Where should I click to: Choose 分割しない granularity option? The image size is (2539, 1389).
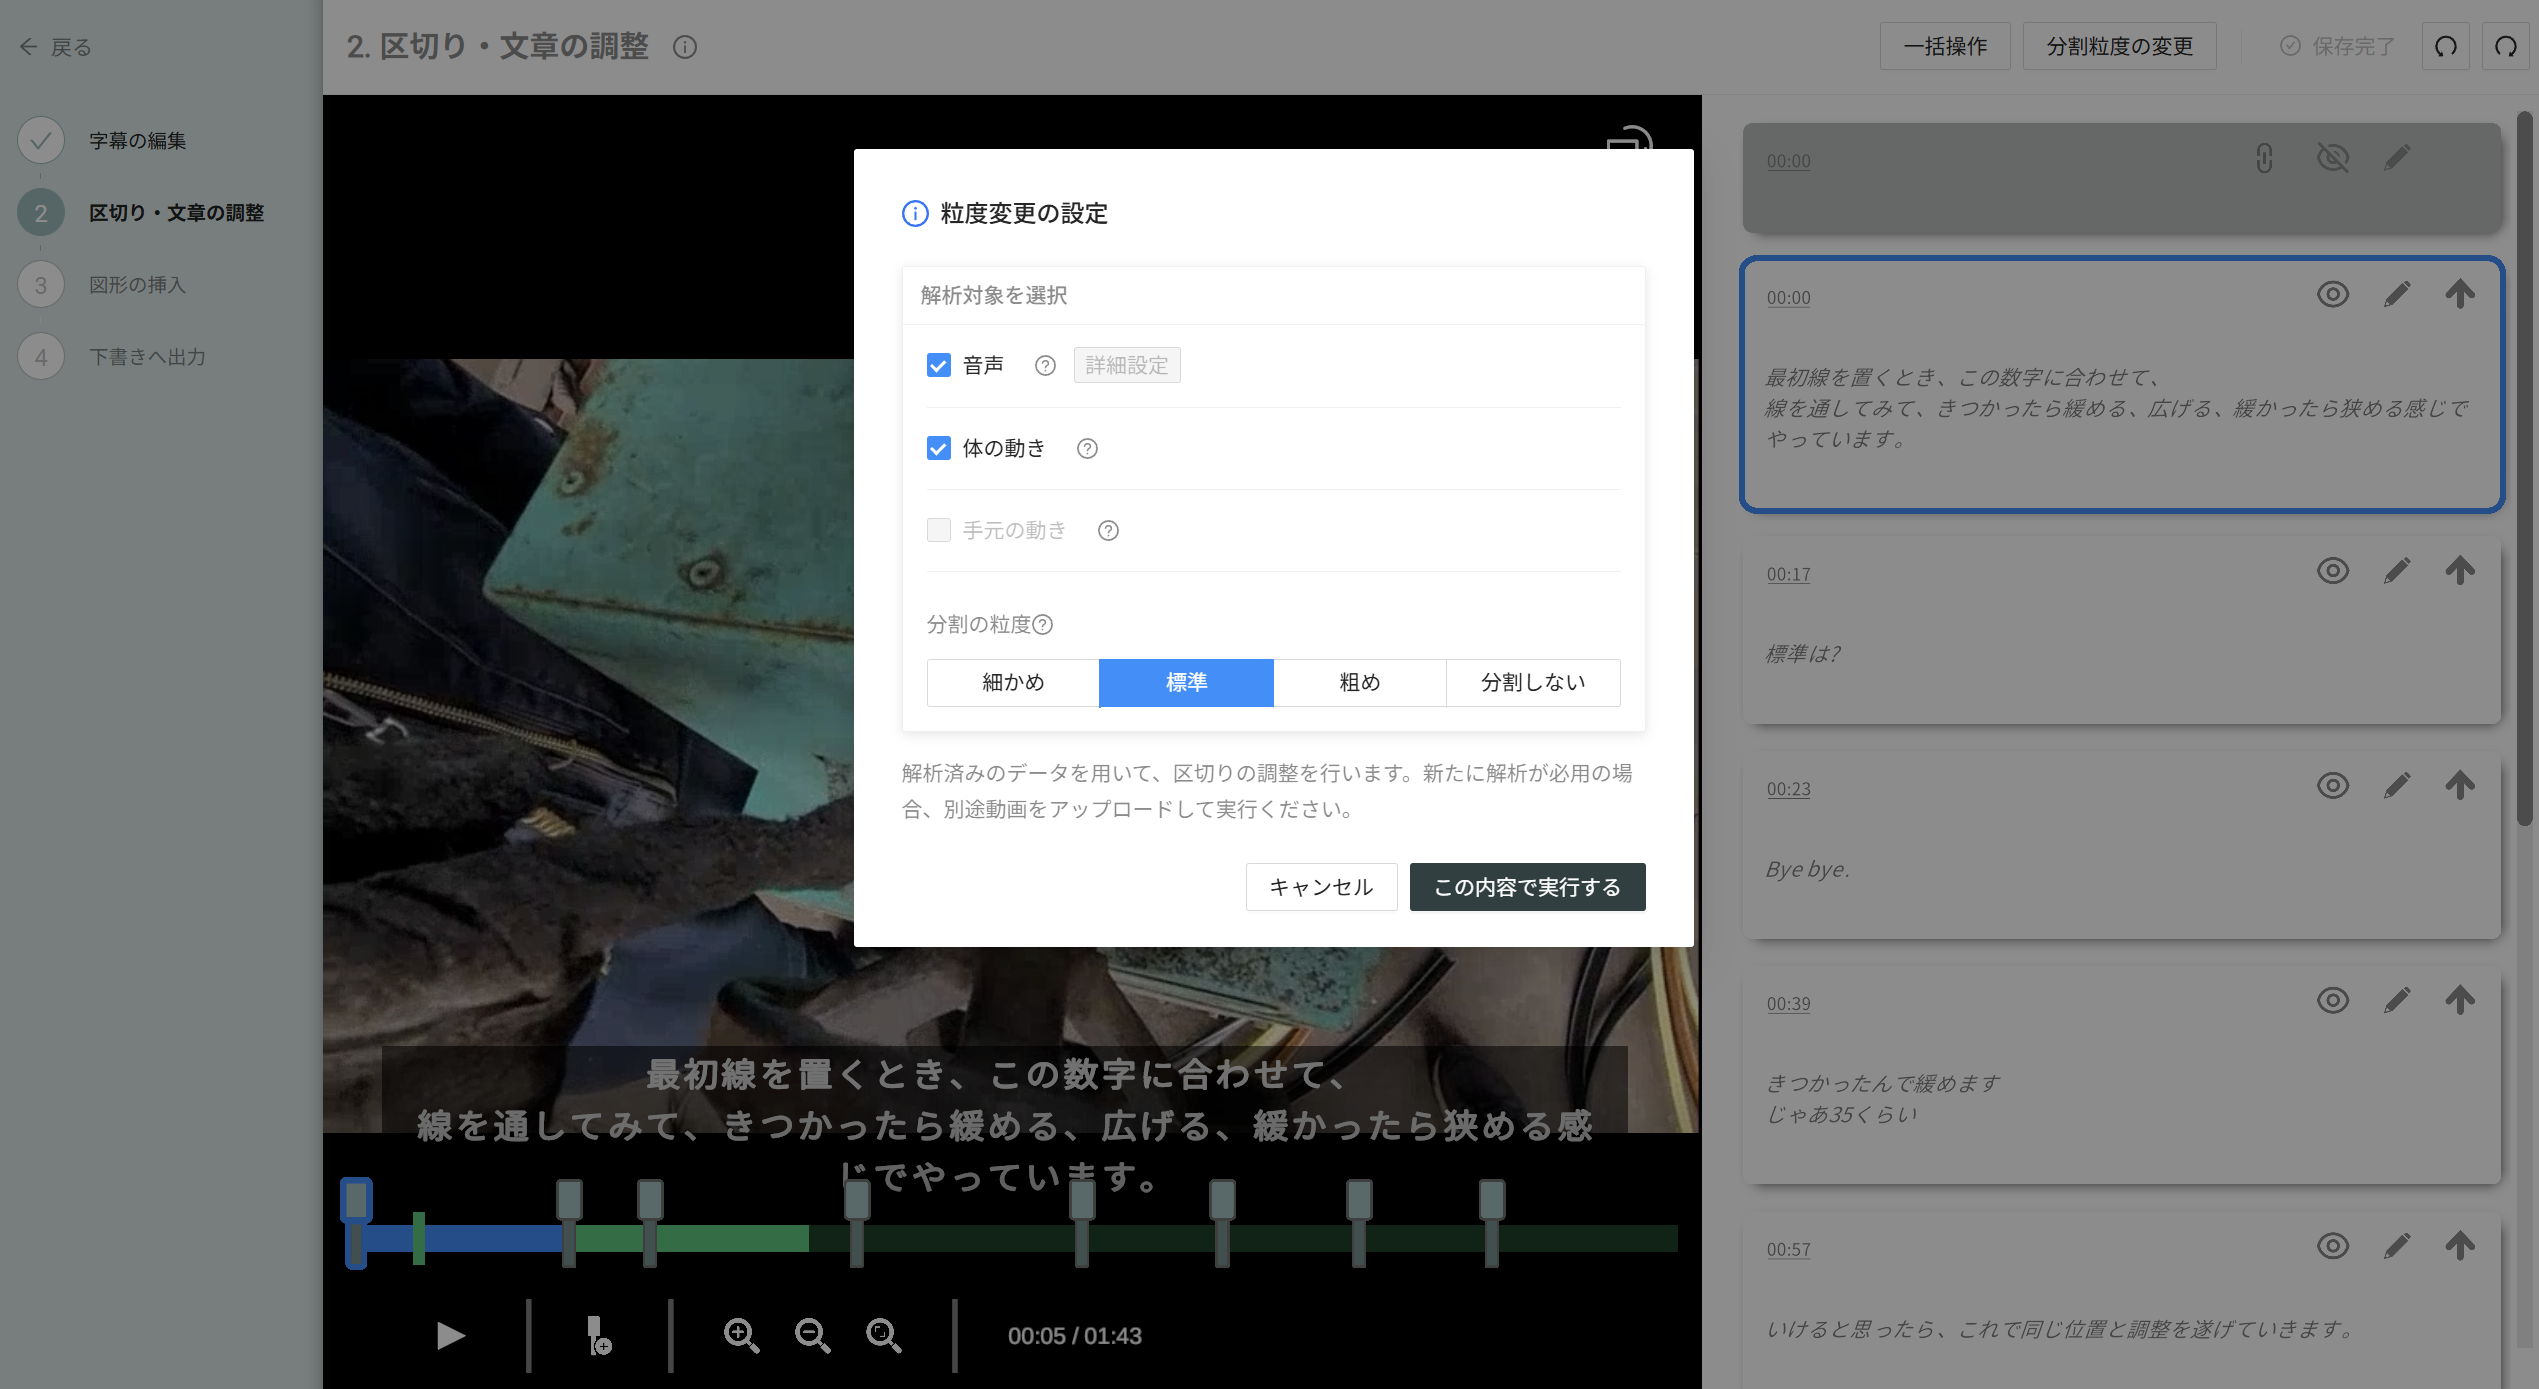coord(1532,683)
